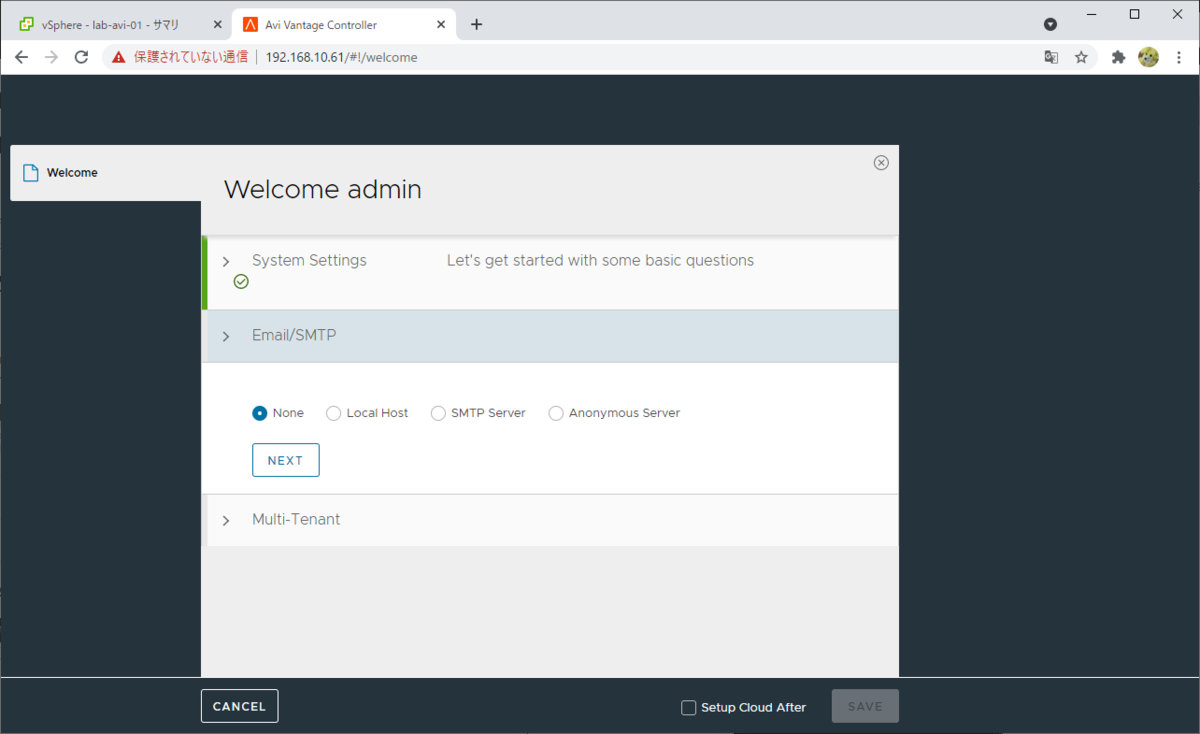Toggle the Email/SMTP section chevron

coord(226,337)
